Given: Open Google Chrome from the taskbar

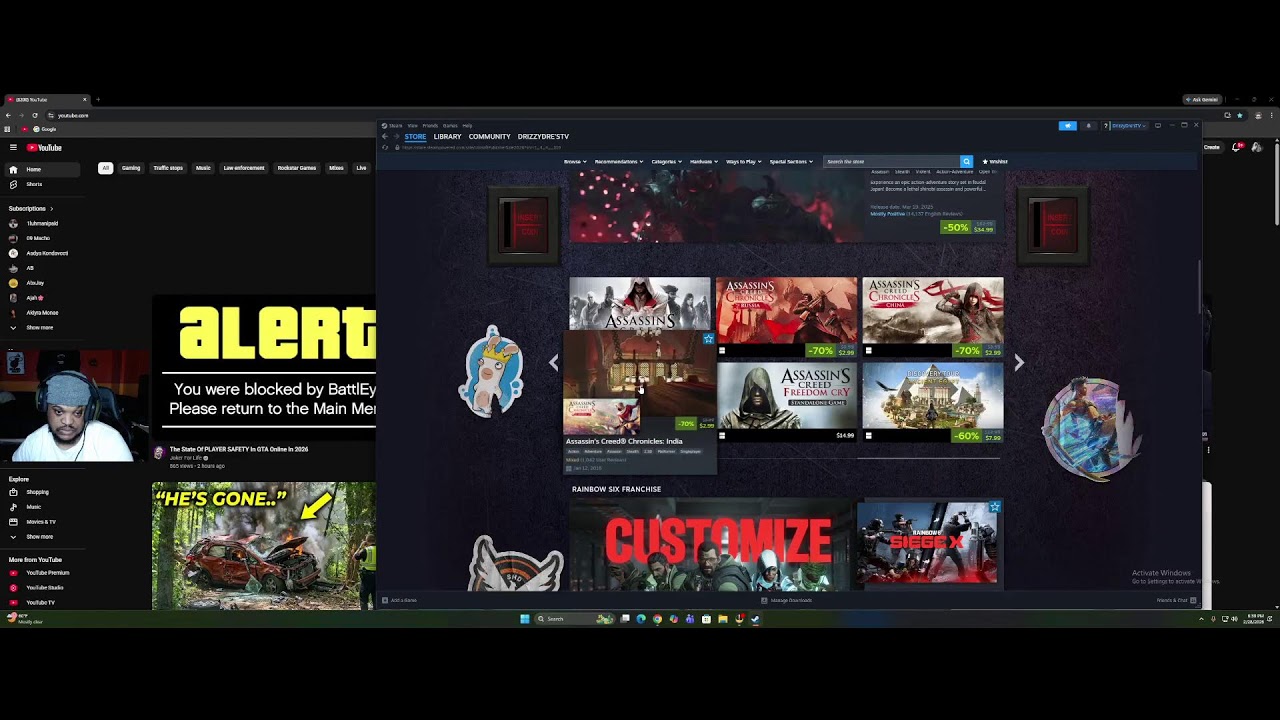Looking at the screenshot, I should tap(657, 619).
